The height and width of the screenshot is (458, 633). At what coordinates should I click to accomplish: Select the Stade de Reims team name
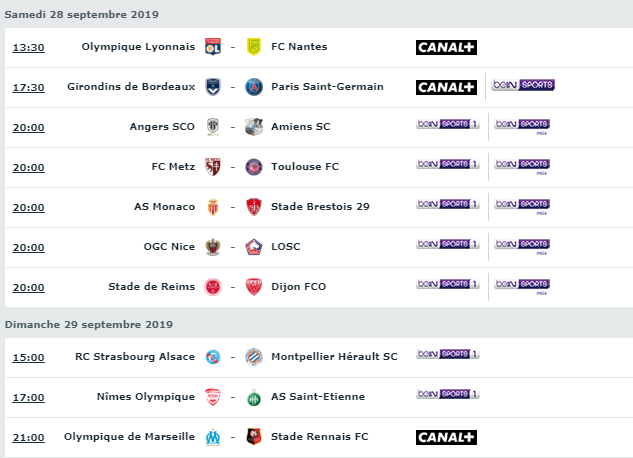click(x=151, y=287)
